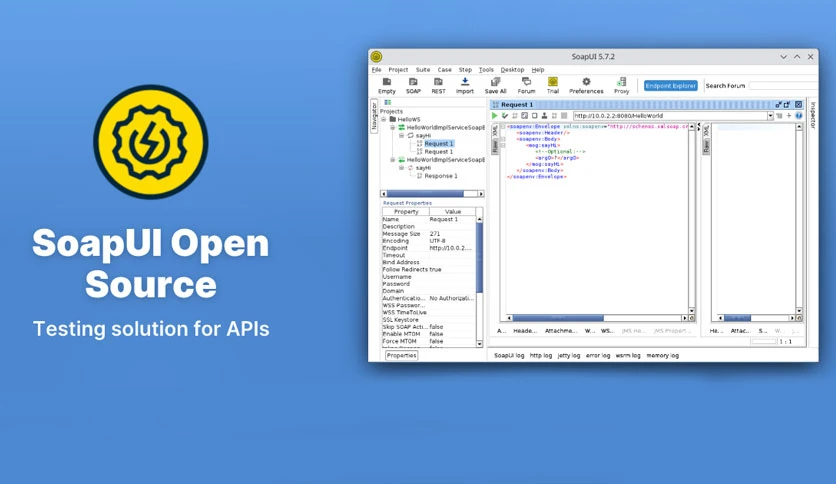Click the plus icon next to endpoint field
Image resolution: width=836 pixels, height=484 pixels.
(789, 116)
